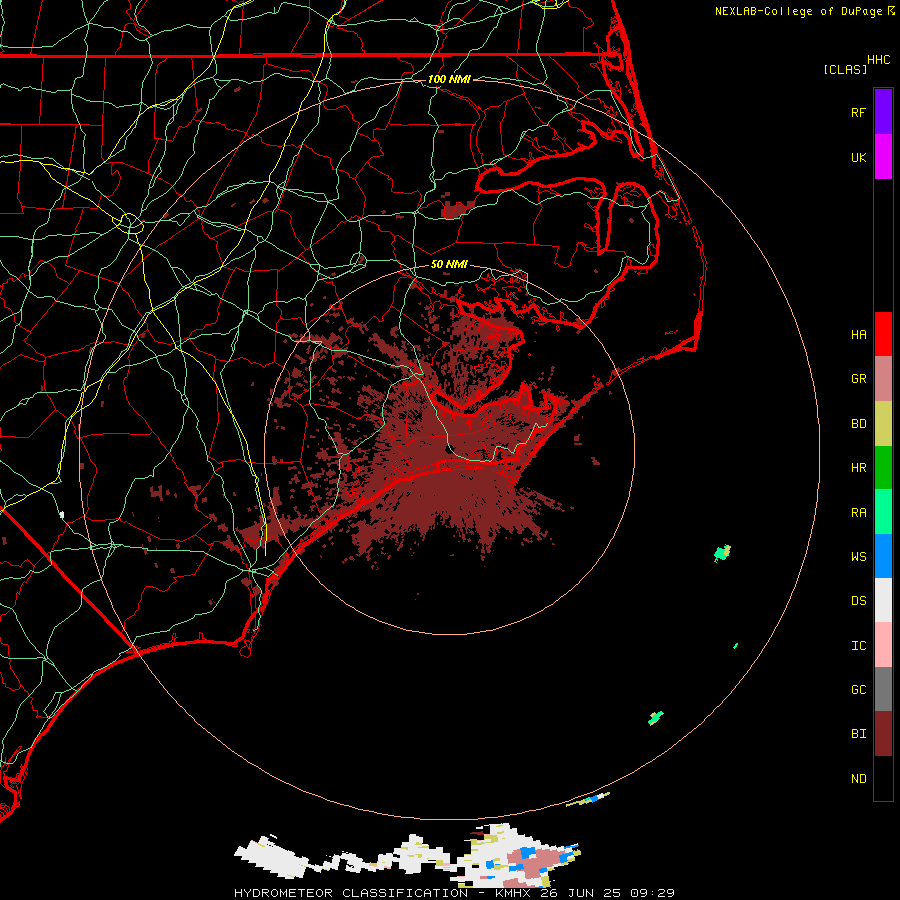Click the HA legend label
Image resolution: width=900 pixels, height=900 pixels.
pyautogui.click(x=858, y=334)
